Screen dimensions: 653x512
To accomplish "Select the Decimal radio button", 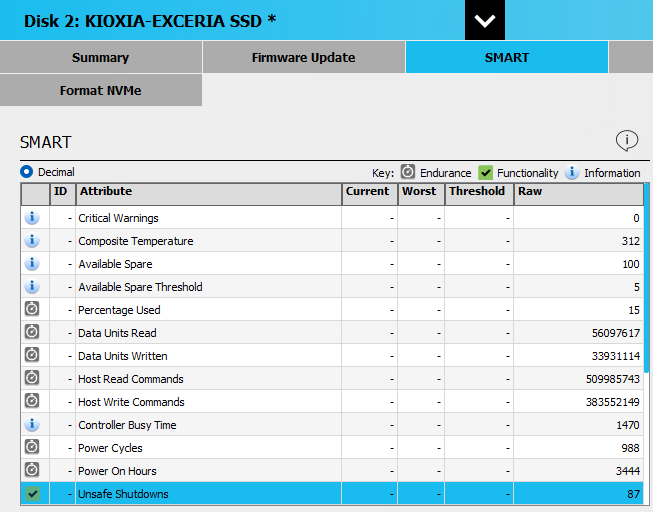I will [26, 172].
